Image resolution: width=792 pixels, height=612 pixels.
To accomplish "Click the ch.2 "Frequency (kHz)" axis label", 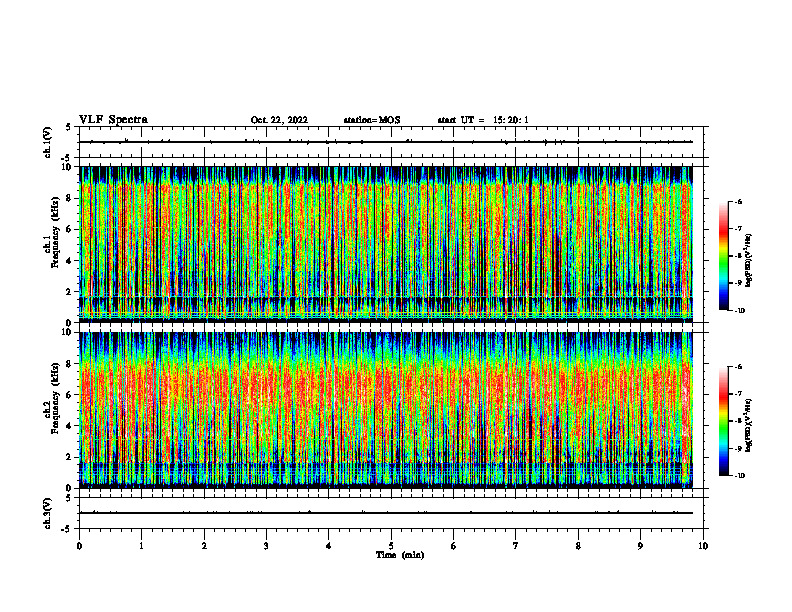I will [55, 398].
